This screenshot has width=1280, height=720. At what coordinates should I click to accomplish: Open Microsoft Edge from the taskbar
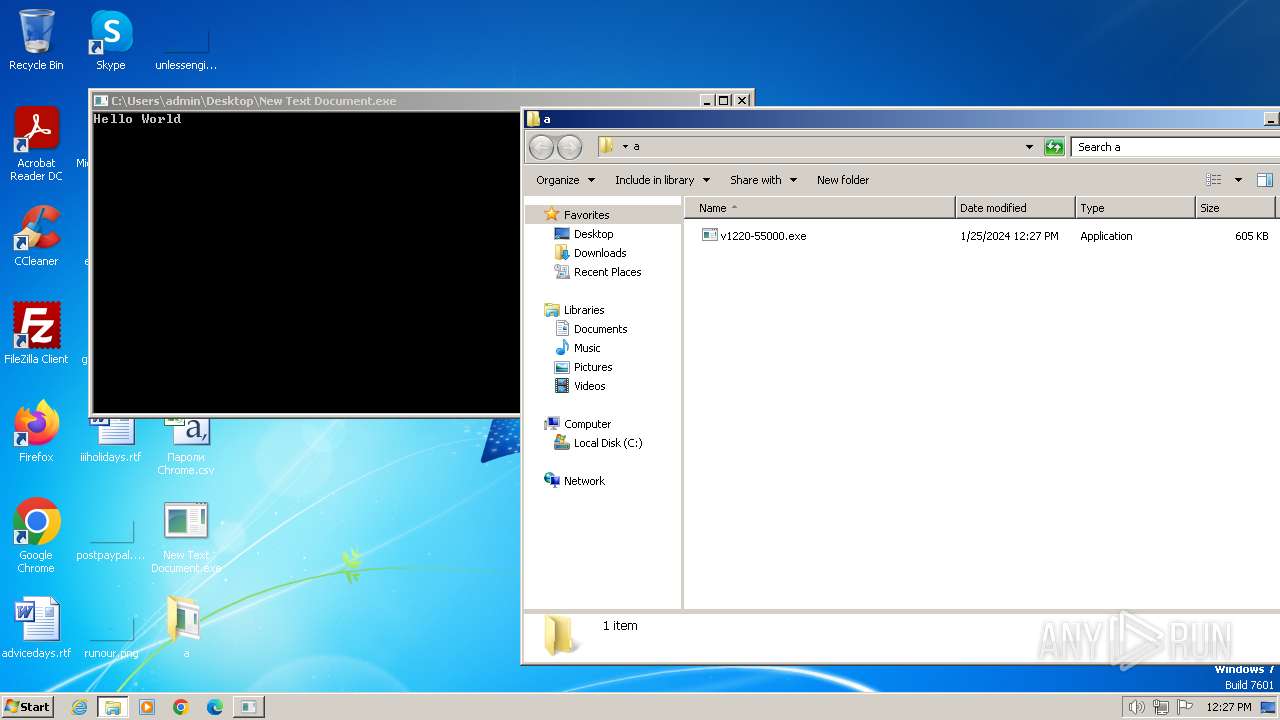coord(214,707)
